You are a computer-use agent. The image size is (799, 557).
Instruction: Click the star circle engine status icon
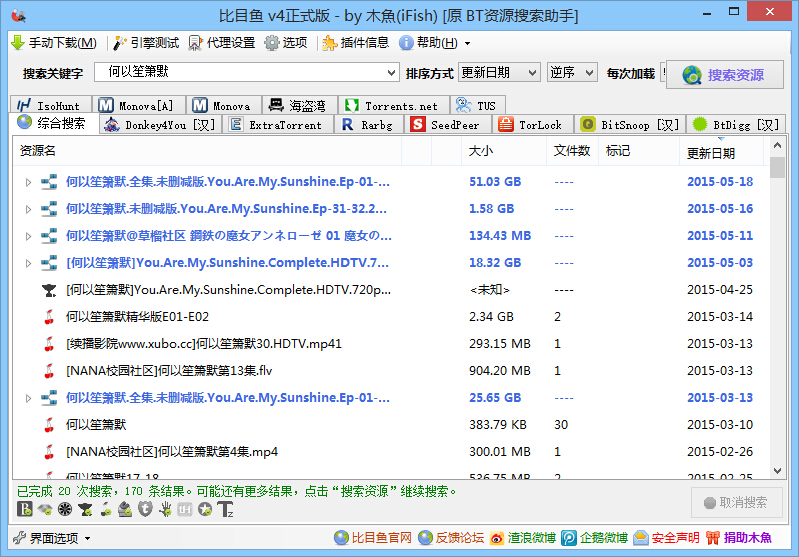205,509
